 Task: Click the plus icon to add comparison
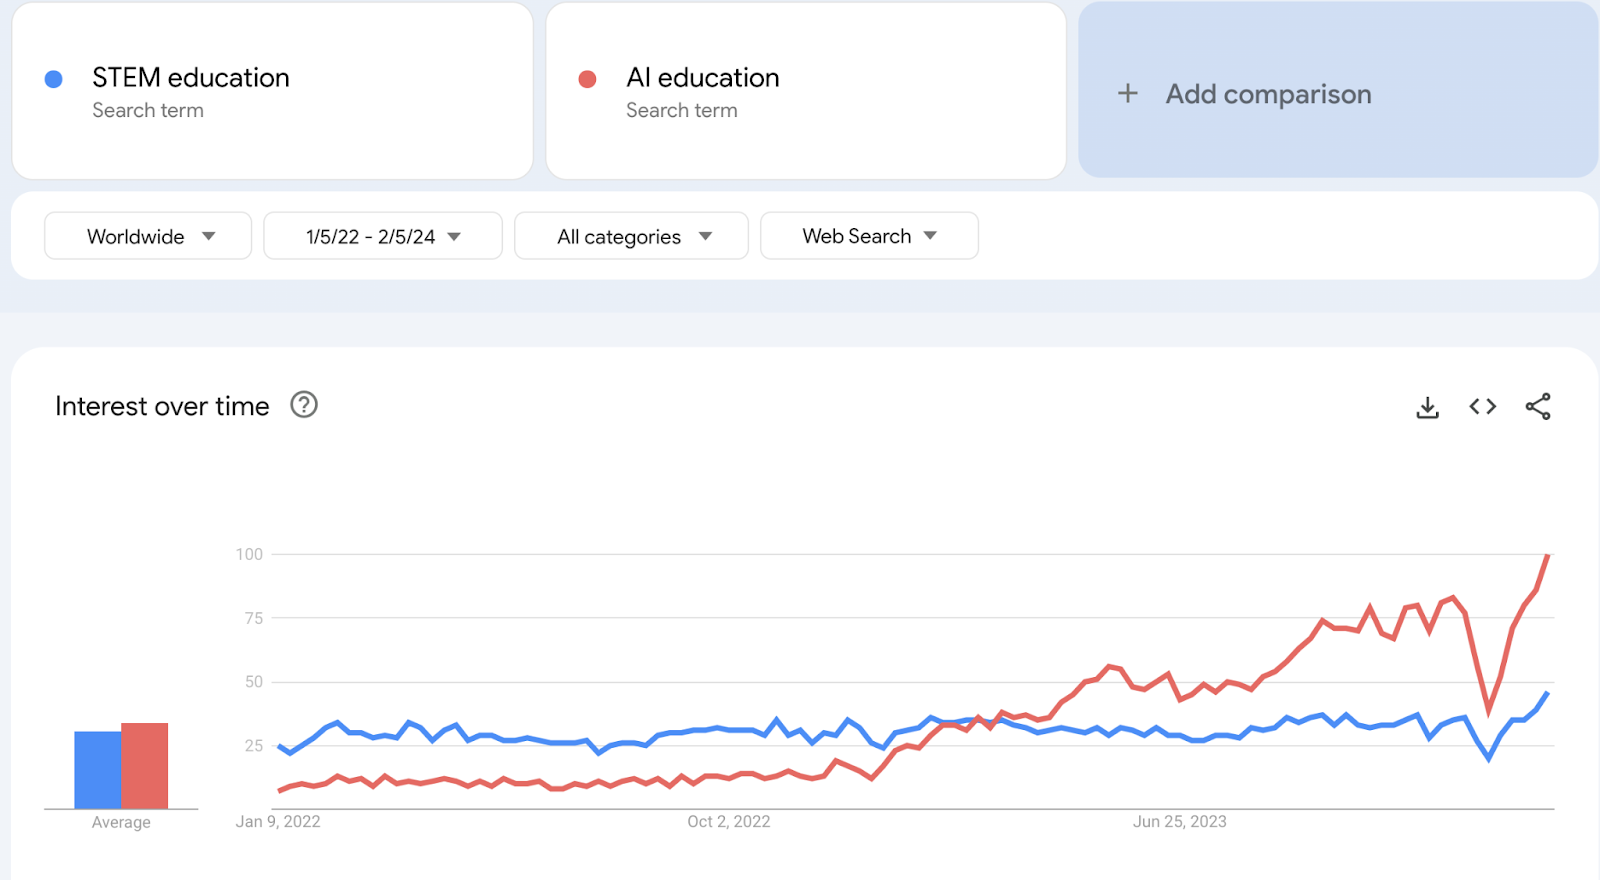pos(1128,93)
